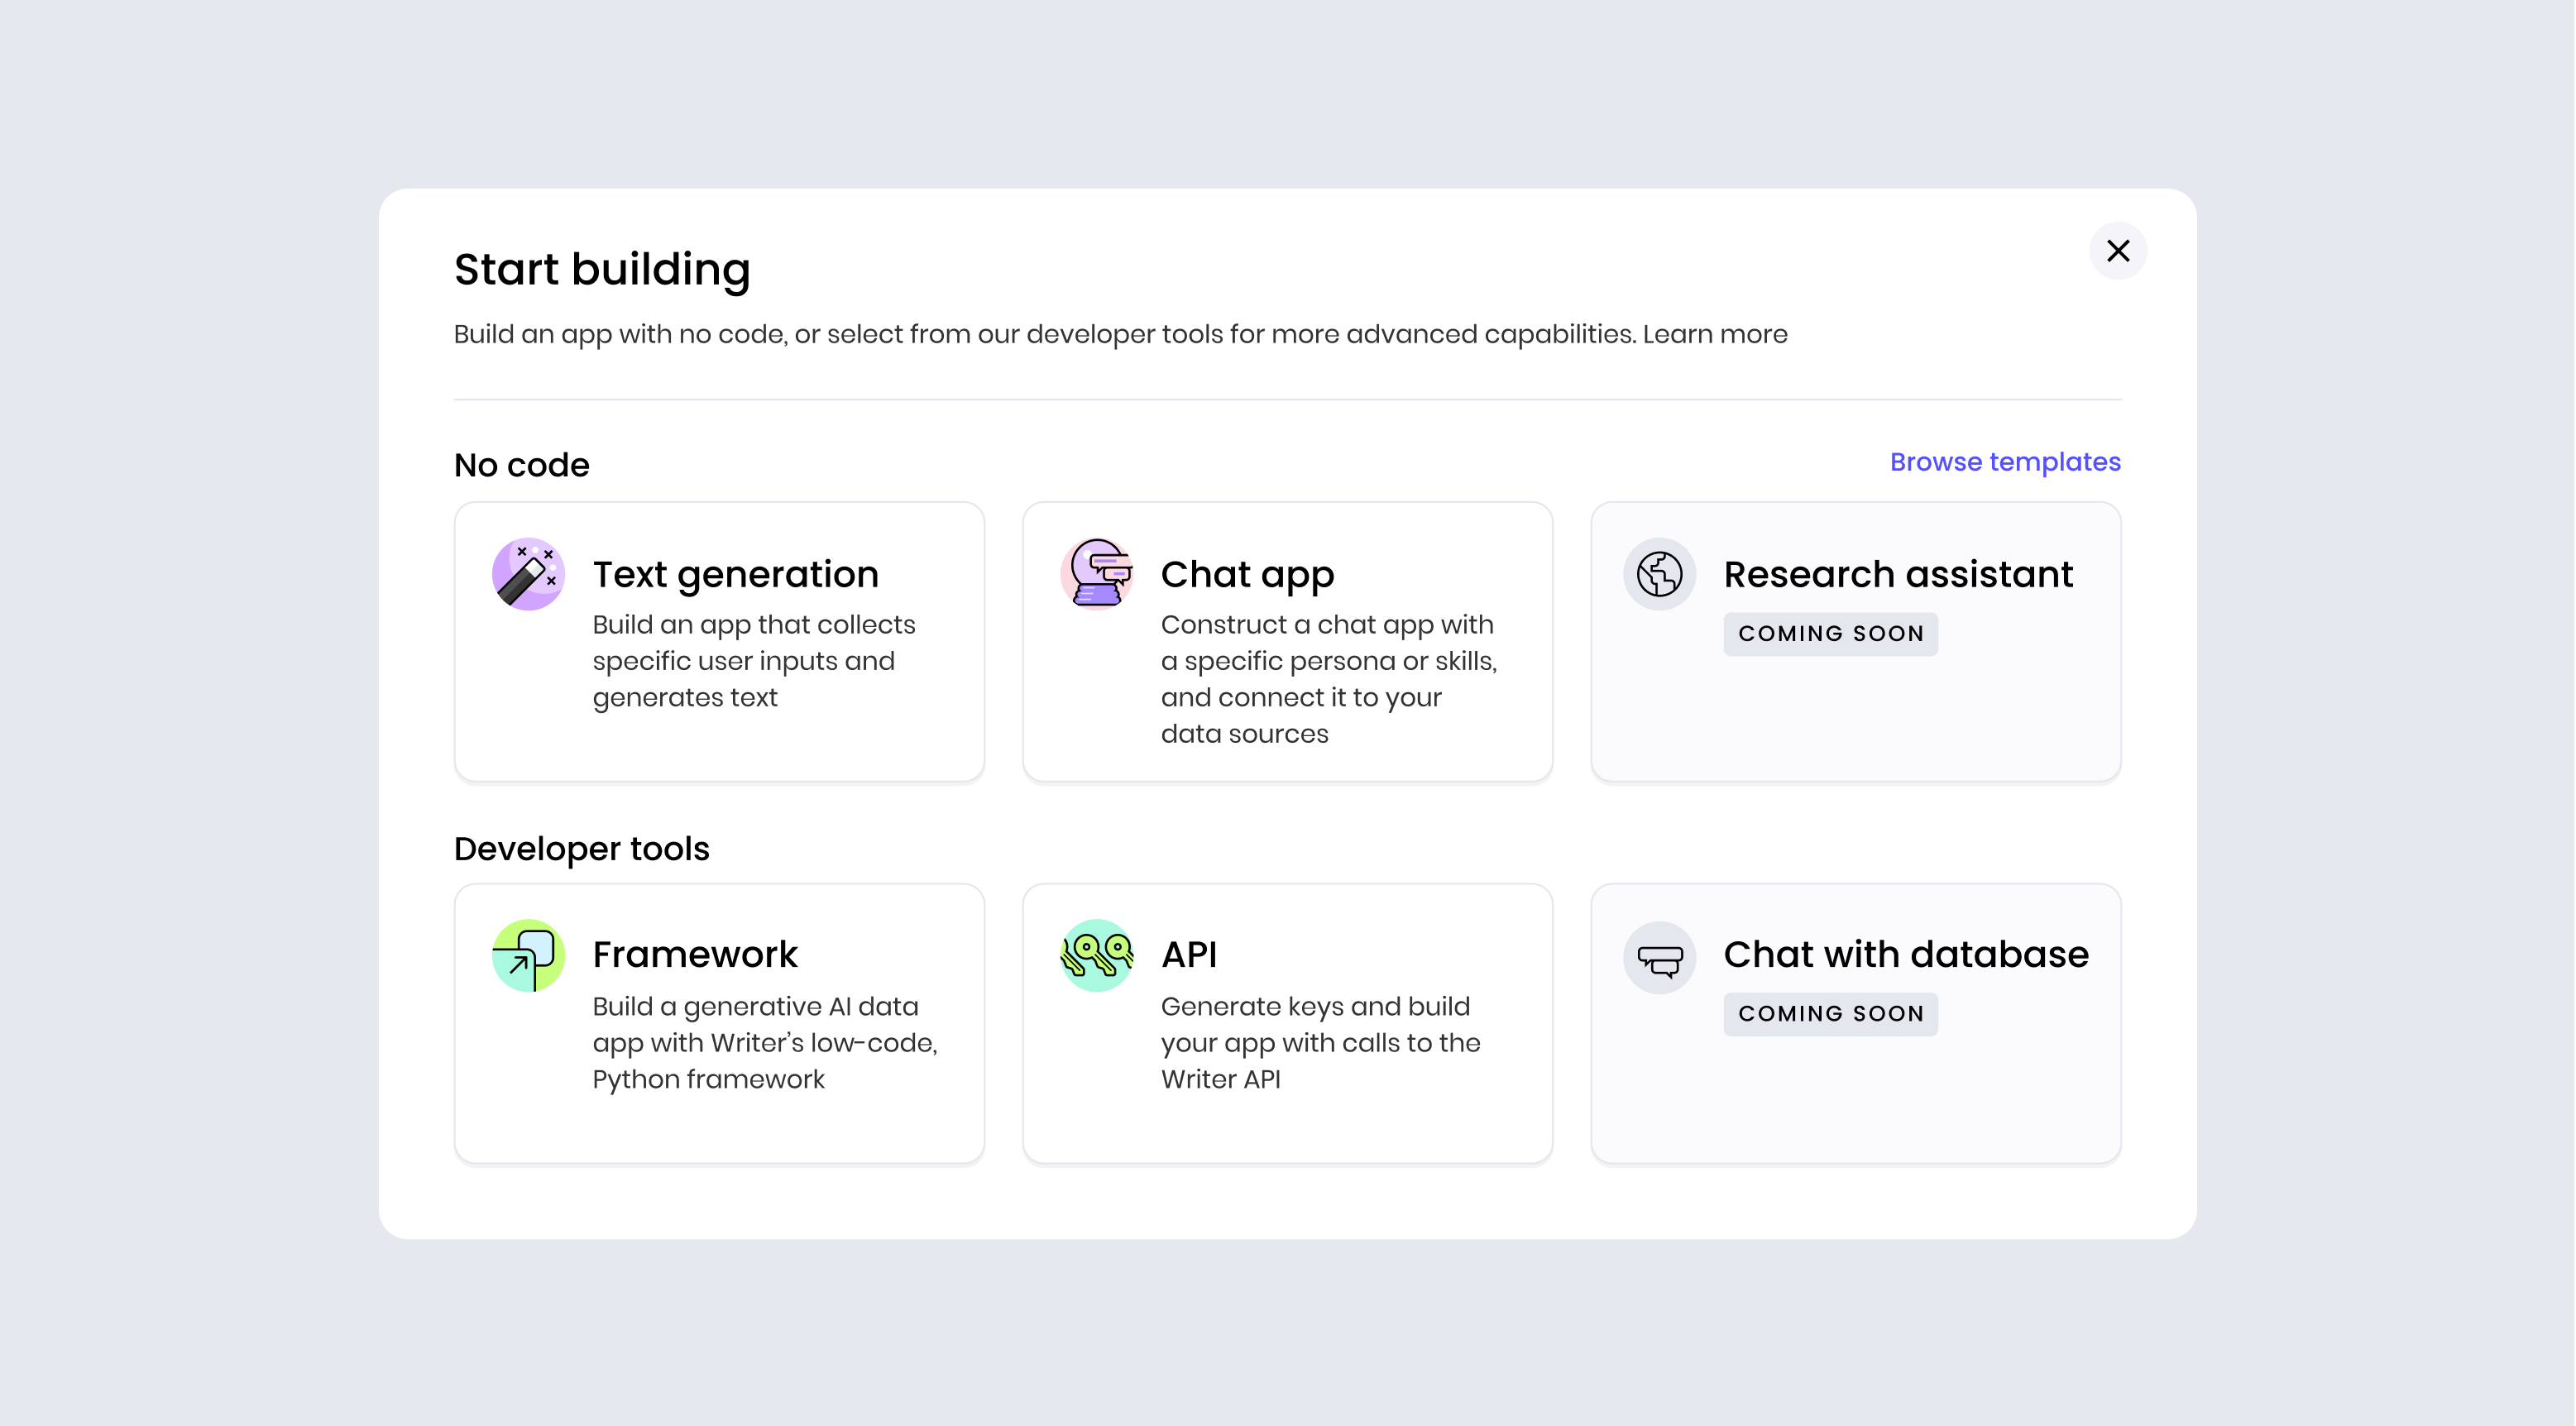Follow the Learn more link
This screenshot has width=2576, height=1426.
point(1714,334)
